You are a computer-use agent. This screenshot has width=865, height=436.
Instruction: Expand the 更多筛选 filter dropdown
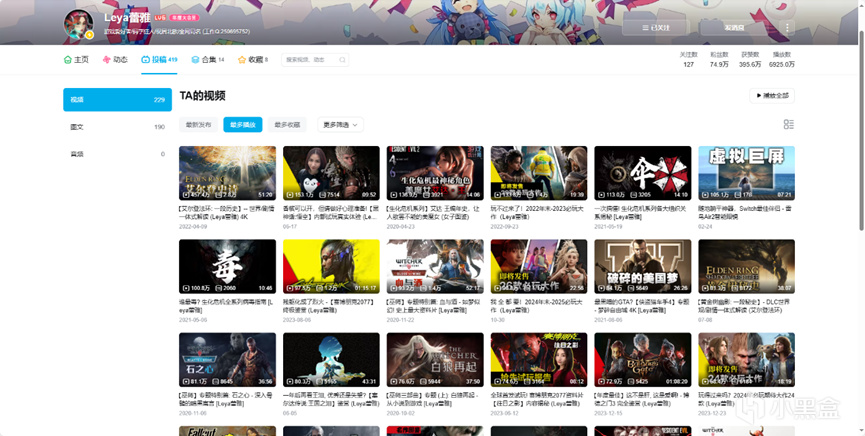click(x=340, y=125)
